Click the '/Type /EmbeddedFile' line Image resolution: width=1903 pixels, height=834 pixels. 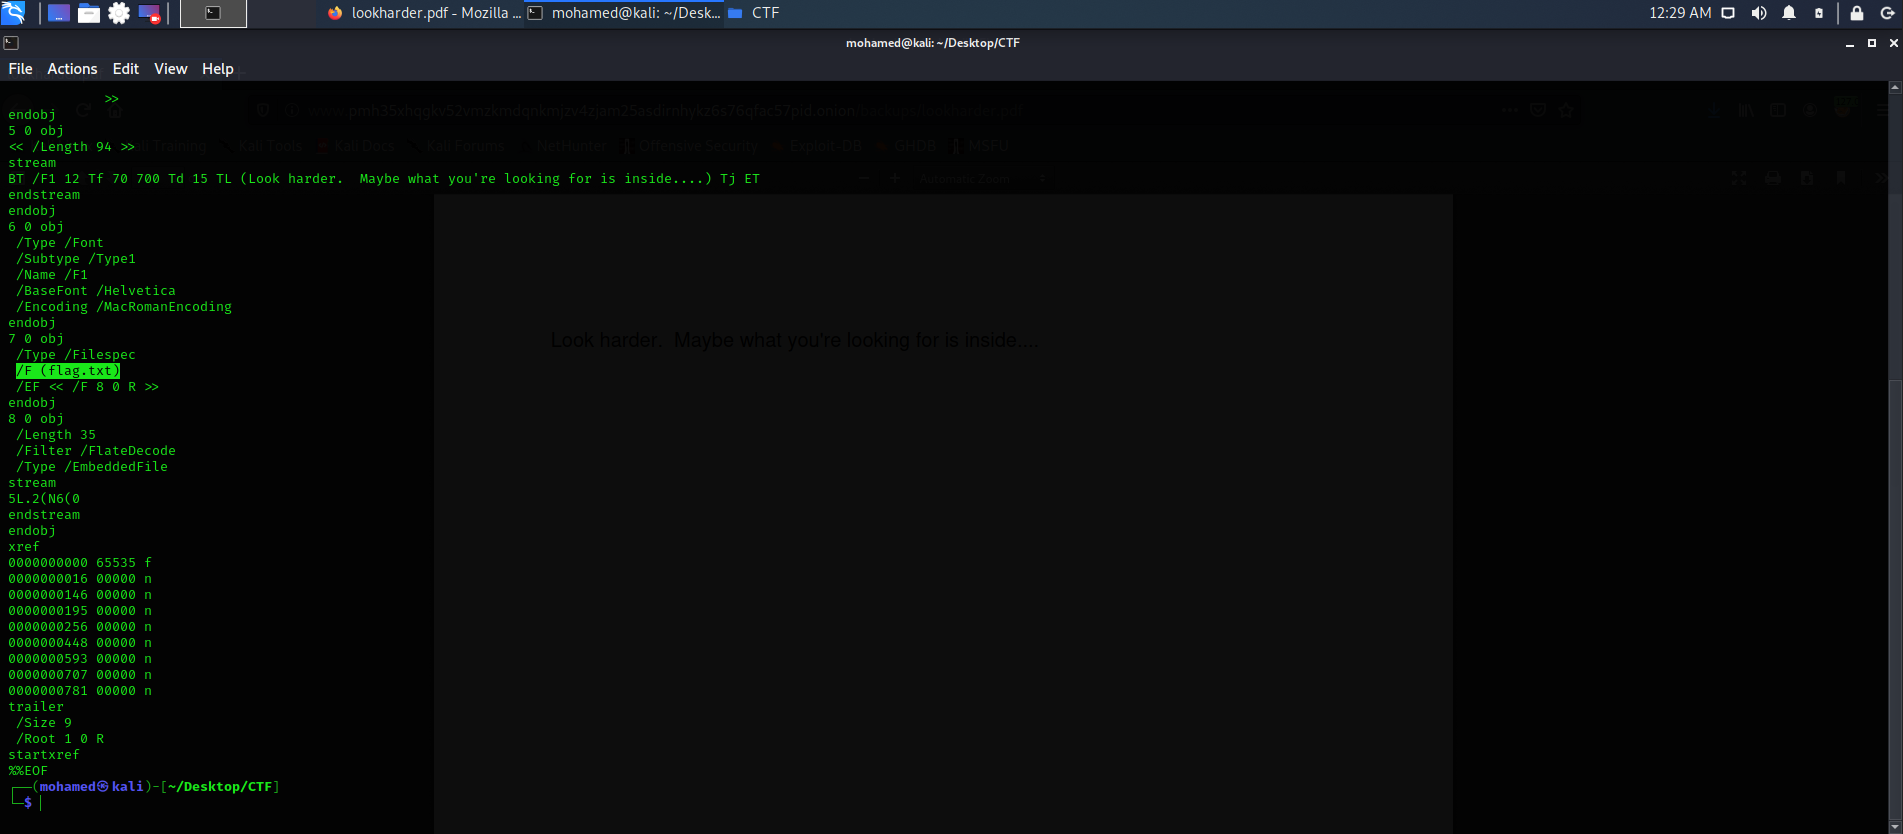coord(92,467)
